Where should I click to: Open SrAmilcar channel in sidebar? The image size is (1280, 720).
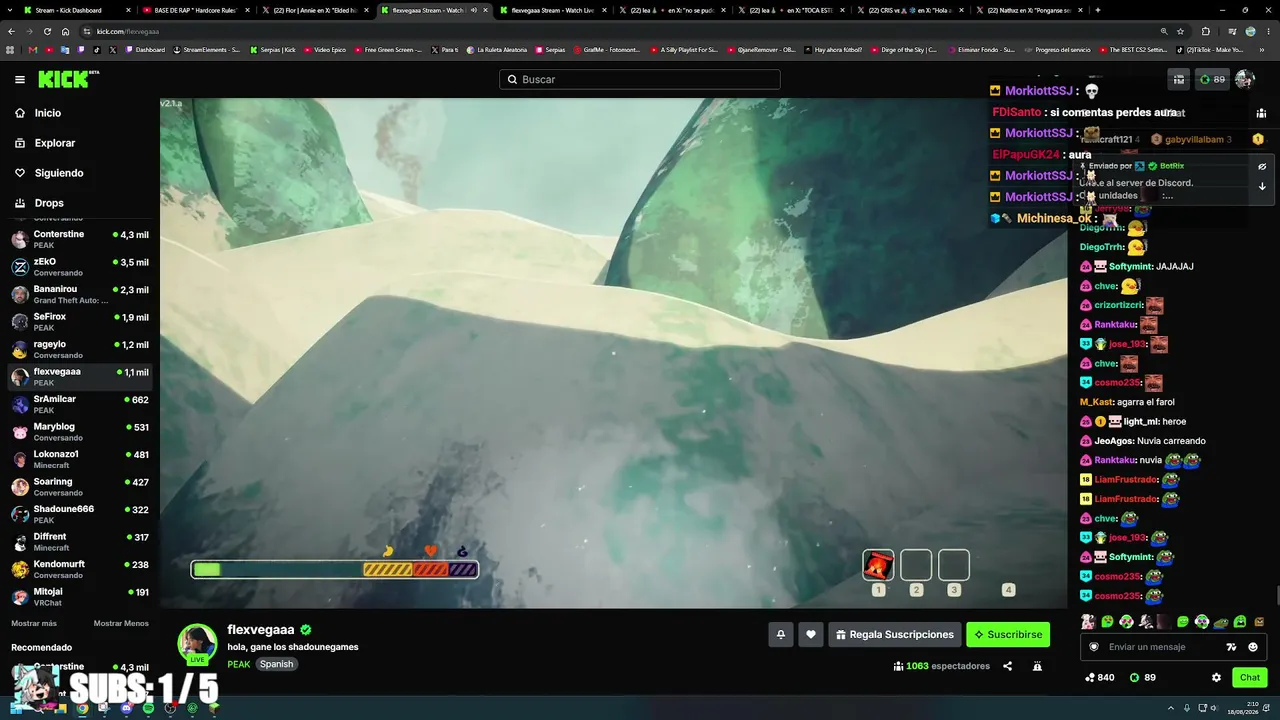[x=80, y=404]
